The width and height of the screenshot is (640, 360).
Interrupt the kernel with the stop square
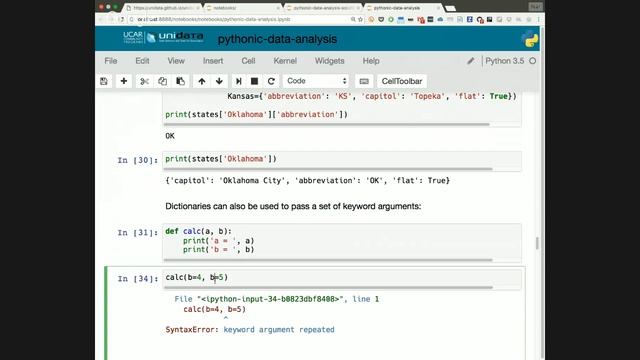254,81
